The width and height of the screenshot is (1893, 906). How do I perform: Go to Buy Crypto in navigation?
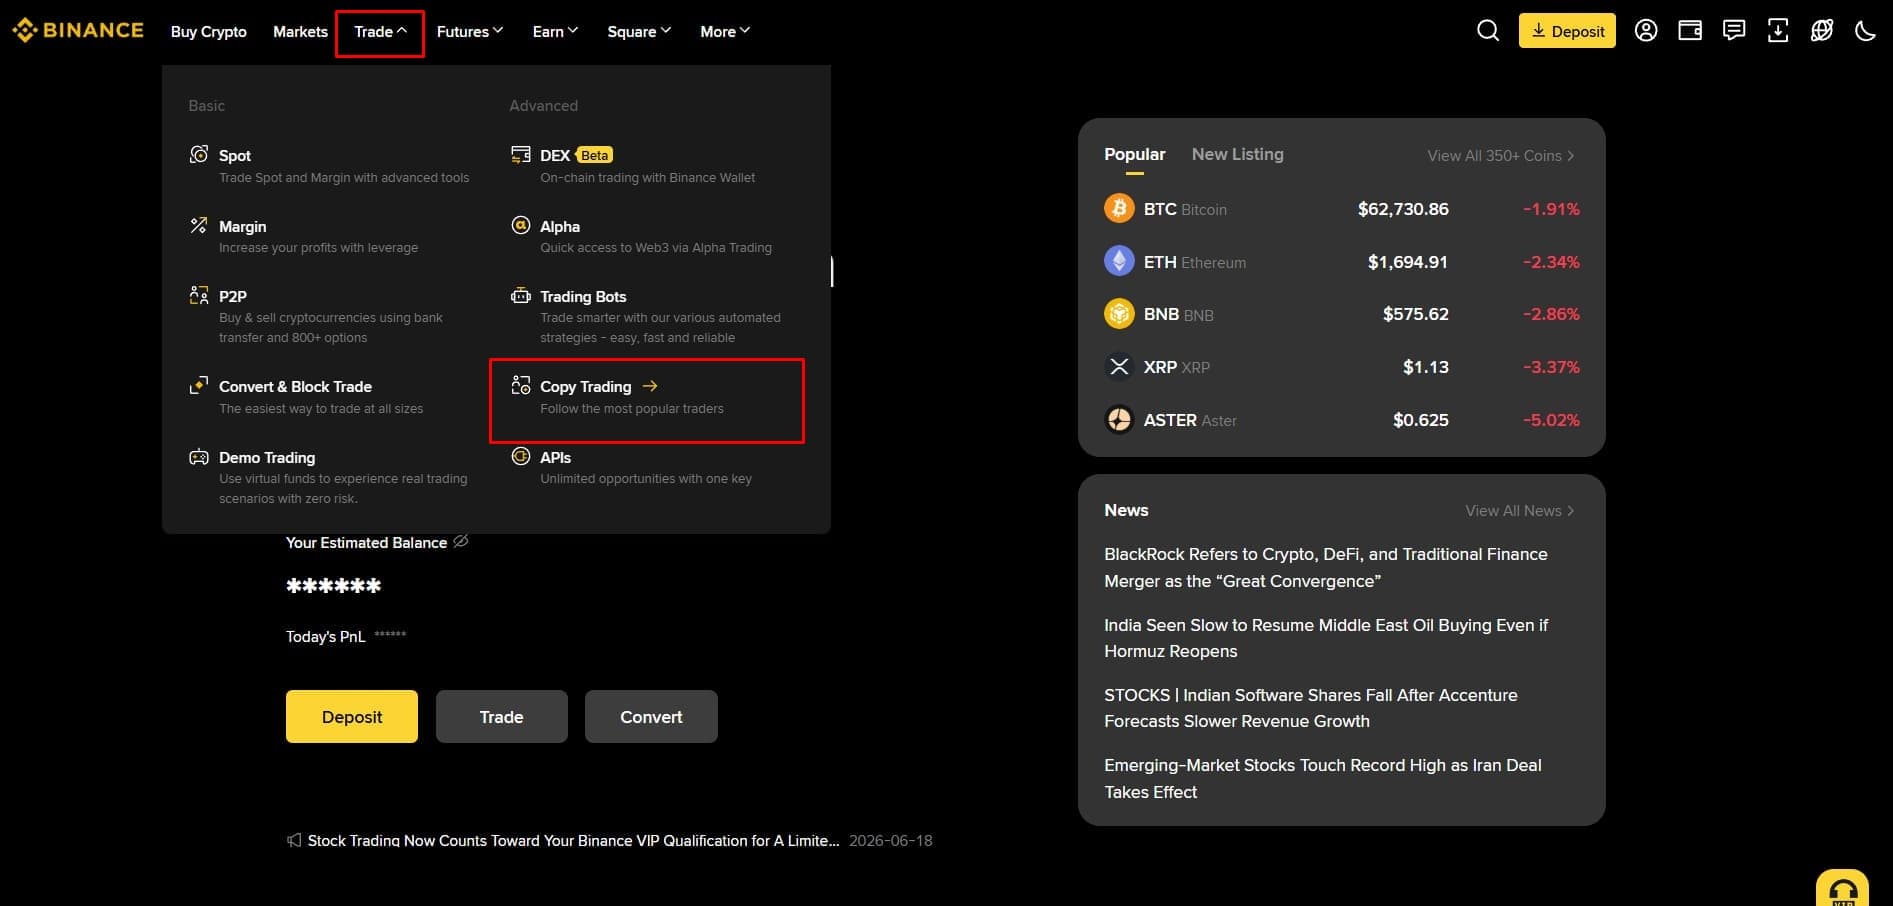pyautogui.click(x=209, y=32)
